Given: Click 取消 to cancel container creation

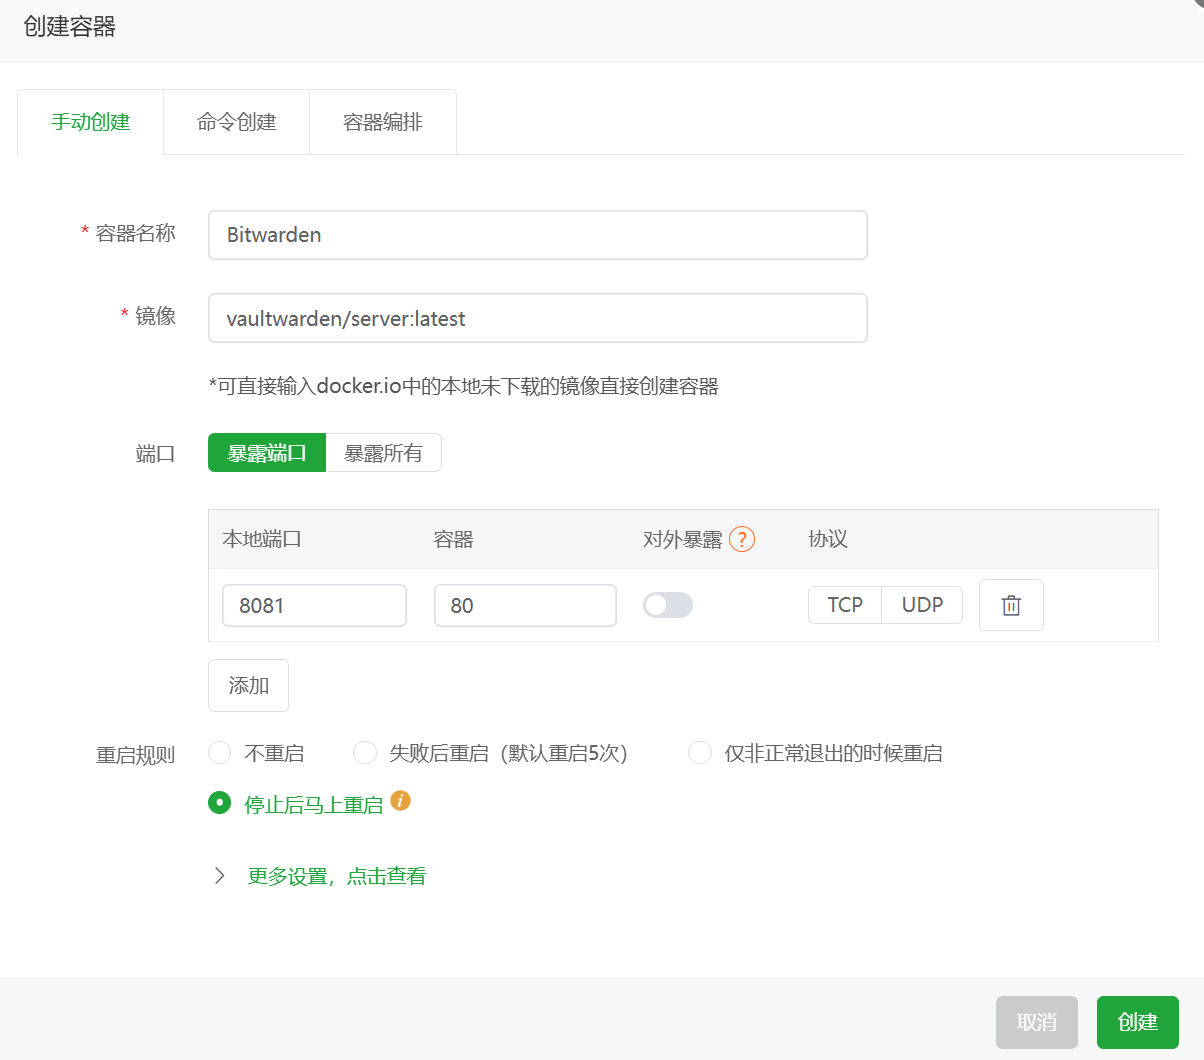Looking at the screenshot, I should (x=1036, y=1022).
